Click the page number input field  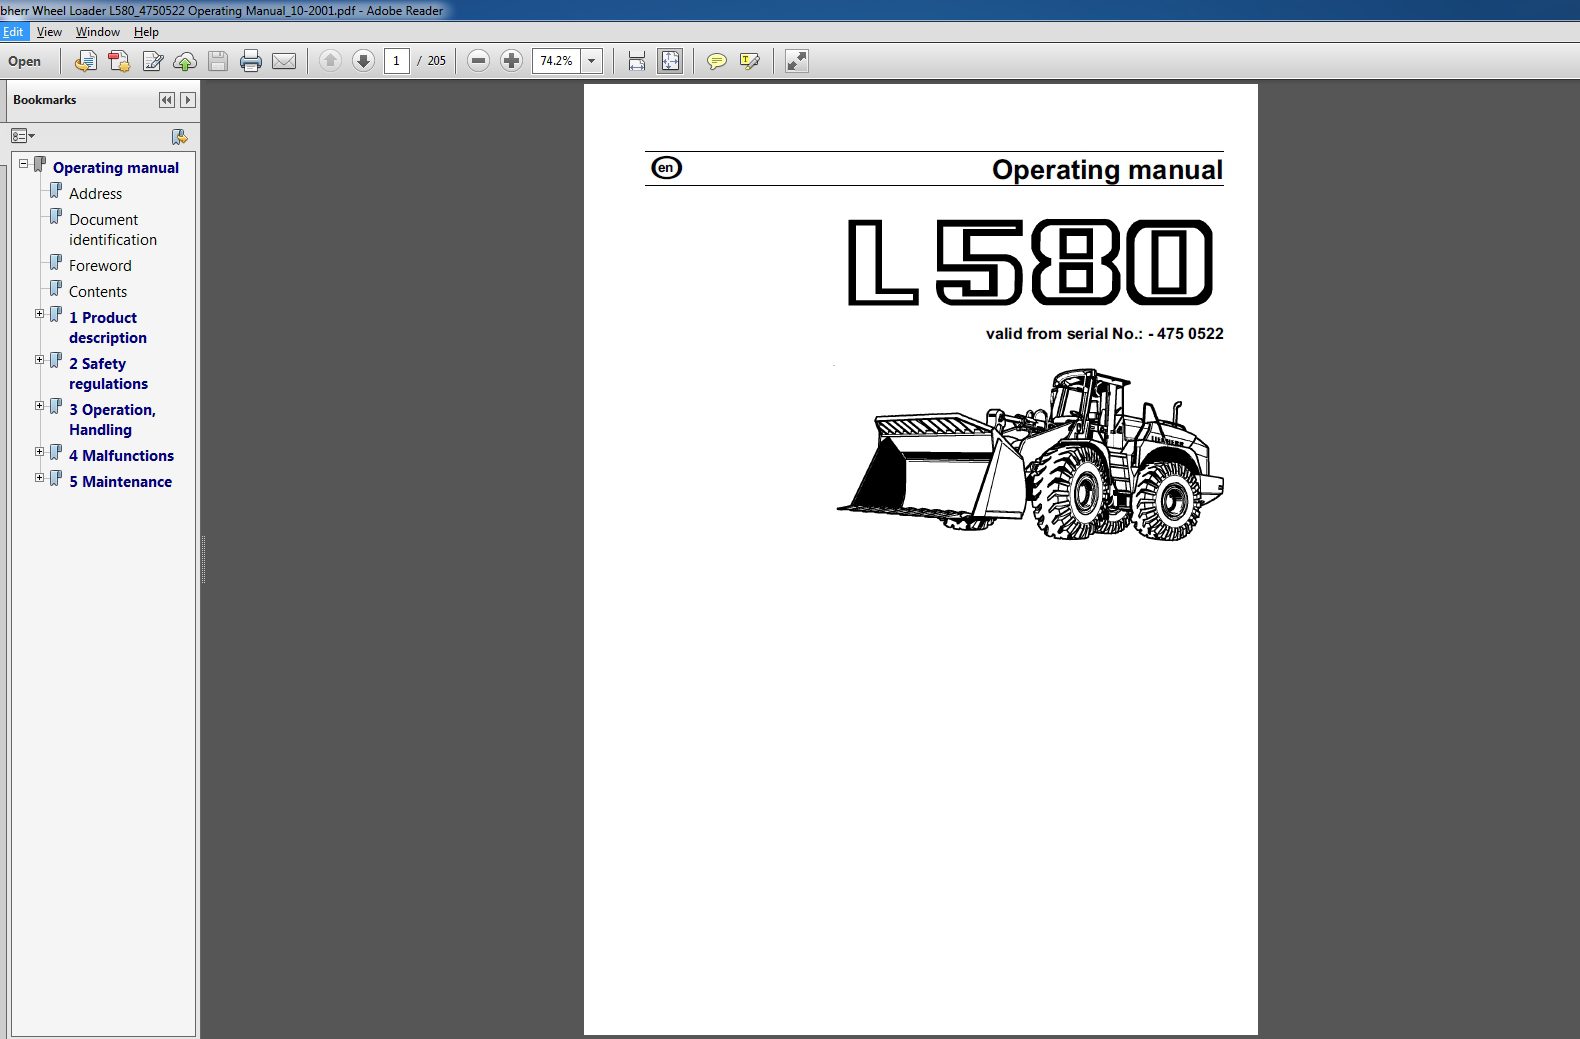point(397,61)
